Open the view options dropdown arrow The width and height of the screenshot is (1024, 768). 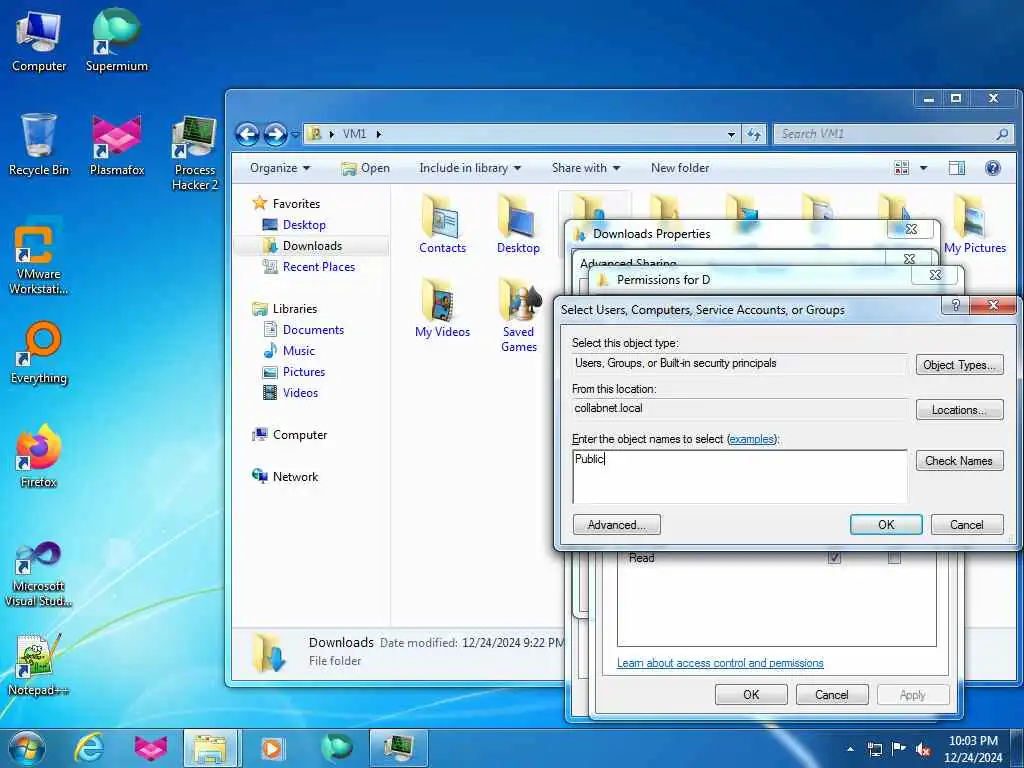[923, 168]
